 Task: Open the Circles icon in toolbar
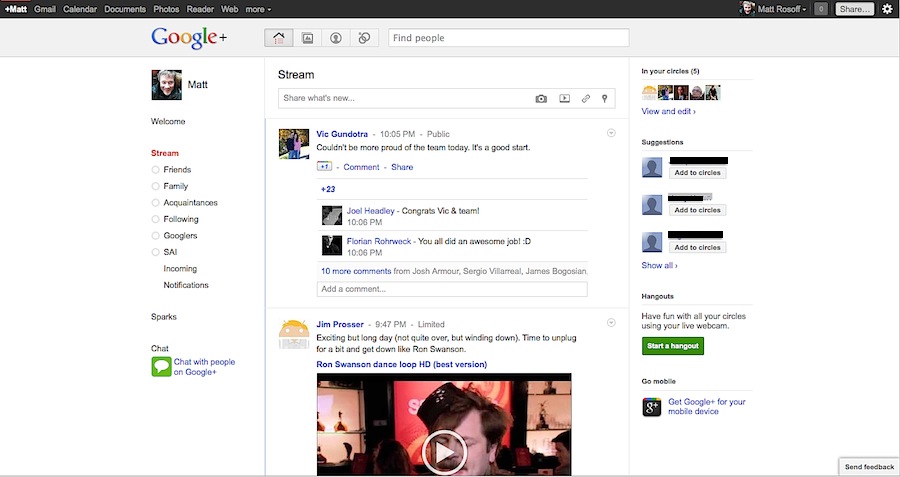(364, 38)
